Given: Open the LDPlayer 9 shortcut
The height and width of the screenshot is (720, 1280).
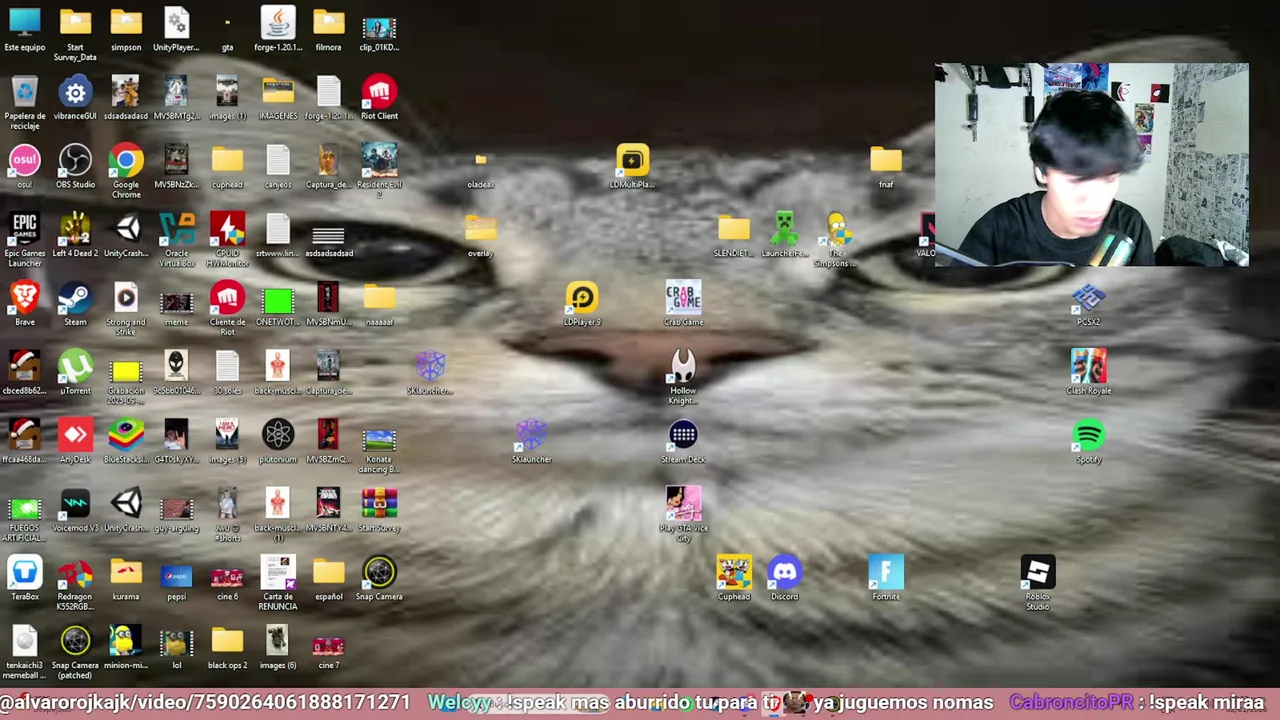Looking at the screenshot, I should 582,304.
